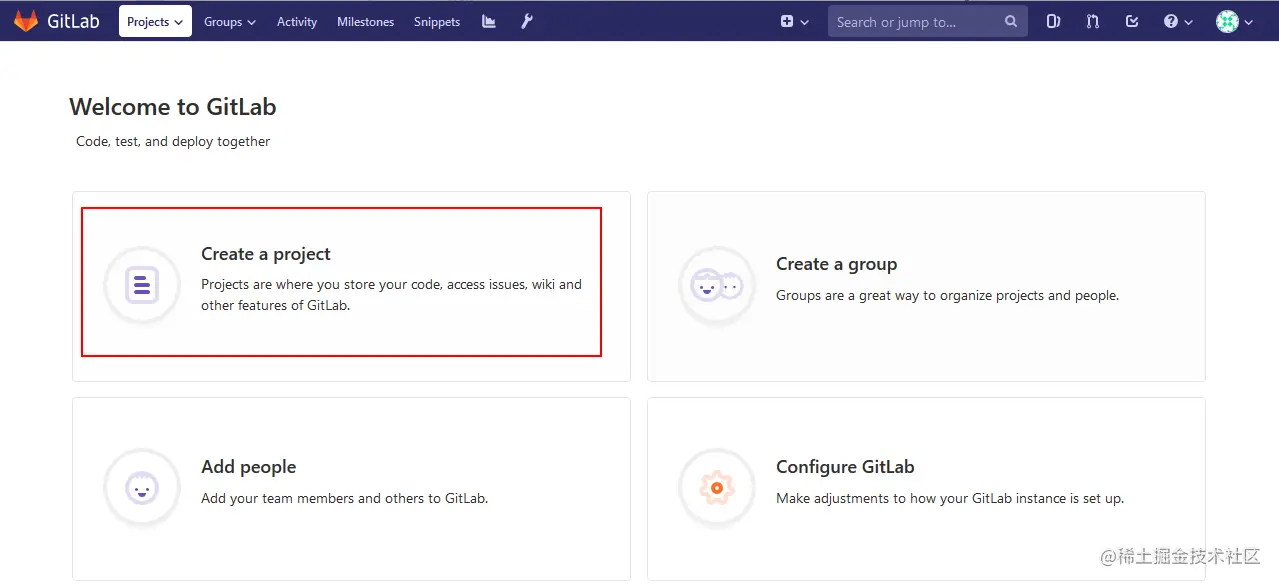Open the Merge requests icon
Screen dimensions: 1279x585
[x=1093, y=21]
